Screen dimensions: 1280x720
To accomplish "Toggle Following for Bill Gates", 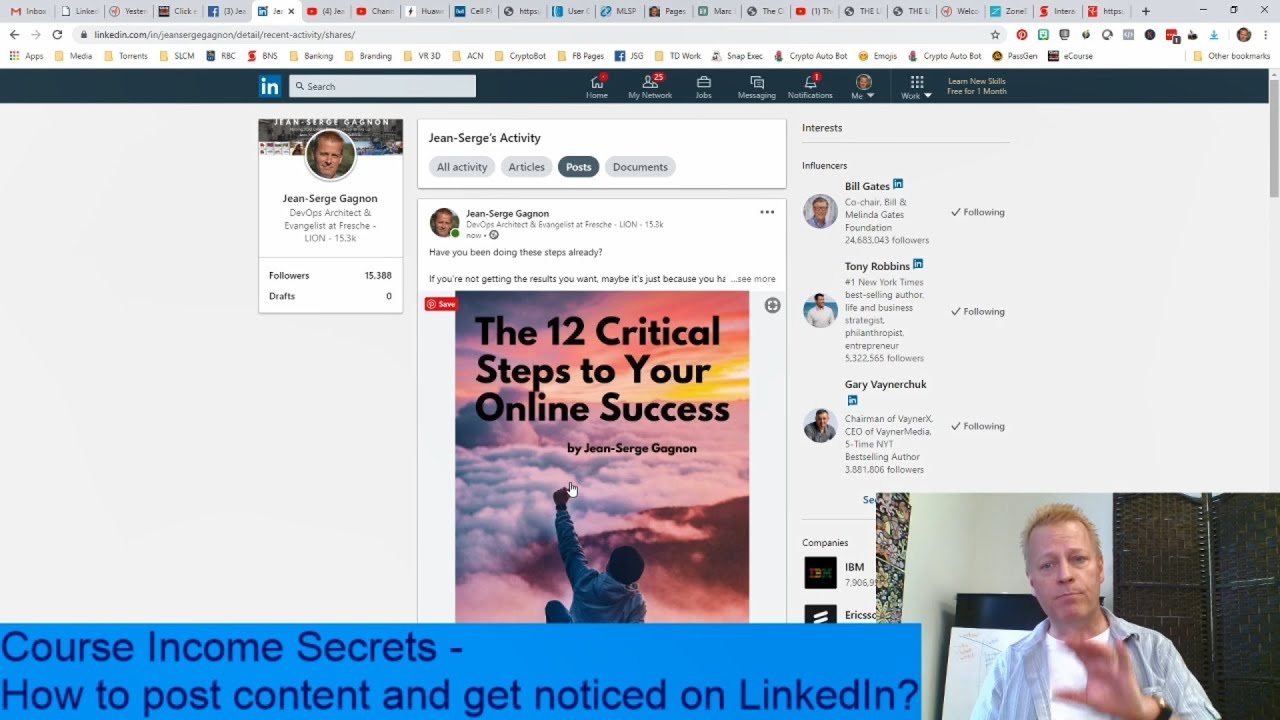I will (978, 212).
